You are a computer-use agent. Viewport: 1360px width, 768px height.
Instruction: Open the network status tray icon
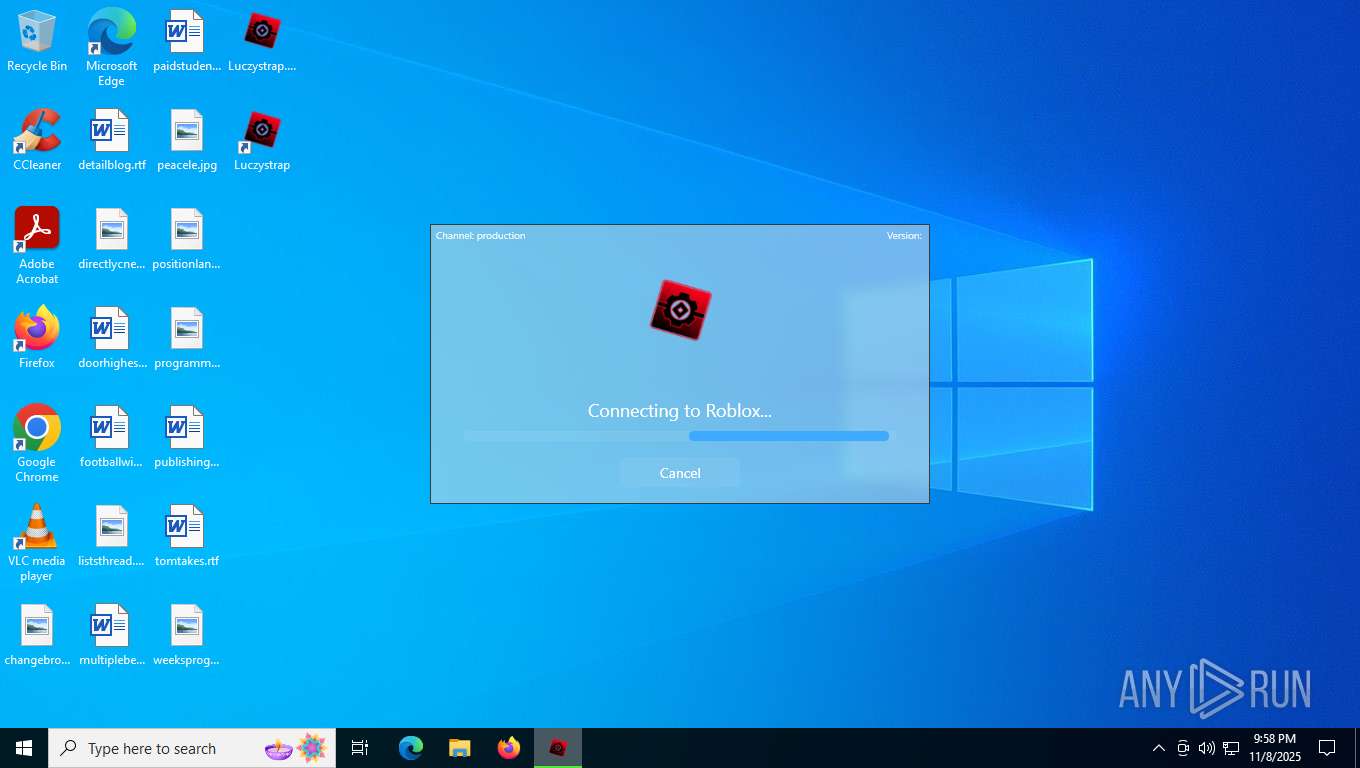pos(1231,748)
